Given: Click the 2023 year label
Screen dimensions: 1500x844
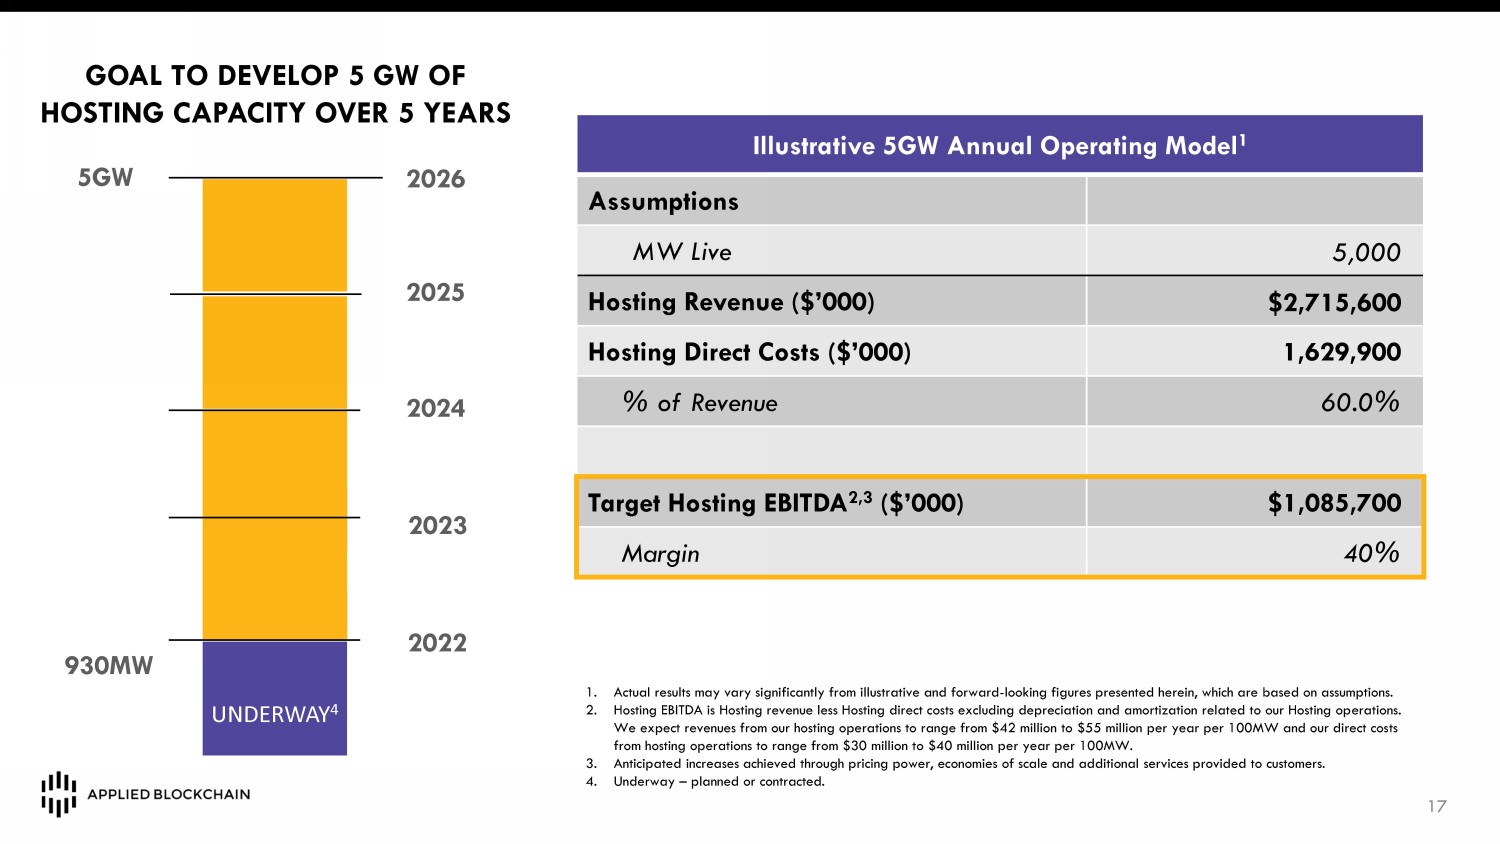Looking at the screenshot, I should pyautogui.click(x=437, y=526).
